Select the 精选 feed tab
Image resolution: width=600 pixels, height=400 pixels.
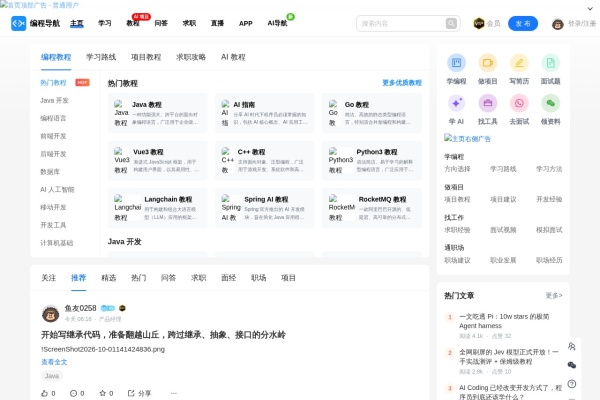[108, 278]
